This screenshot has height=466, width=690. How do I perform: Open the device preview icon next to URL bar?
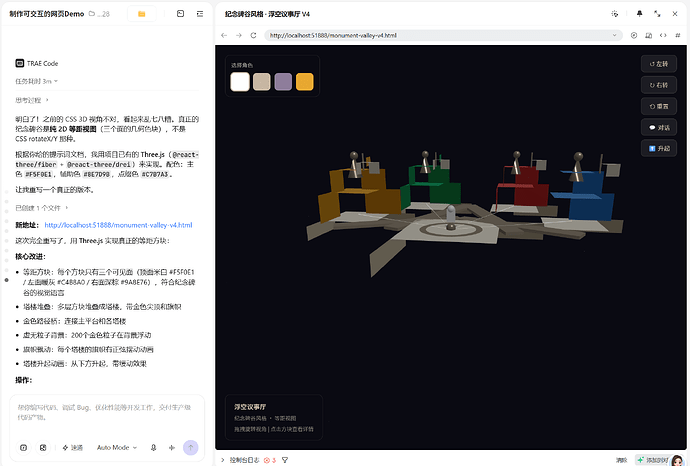648,35
